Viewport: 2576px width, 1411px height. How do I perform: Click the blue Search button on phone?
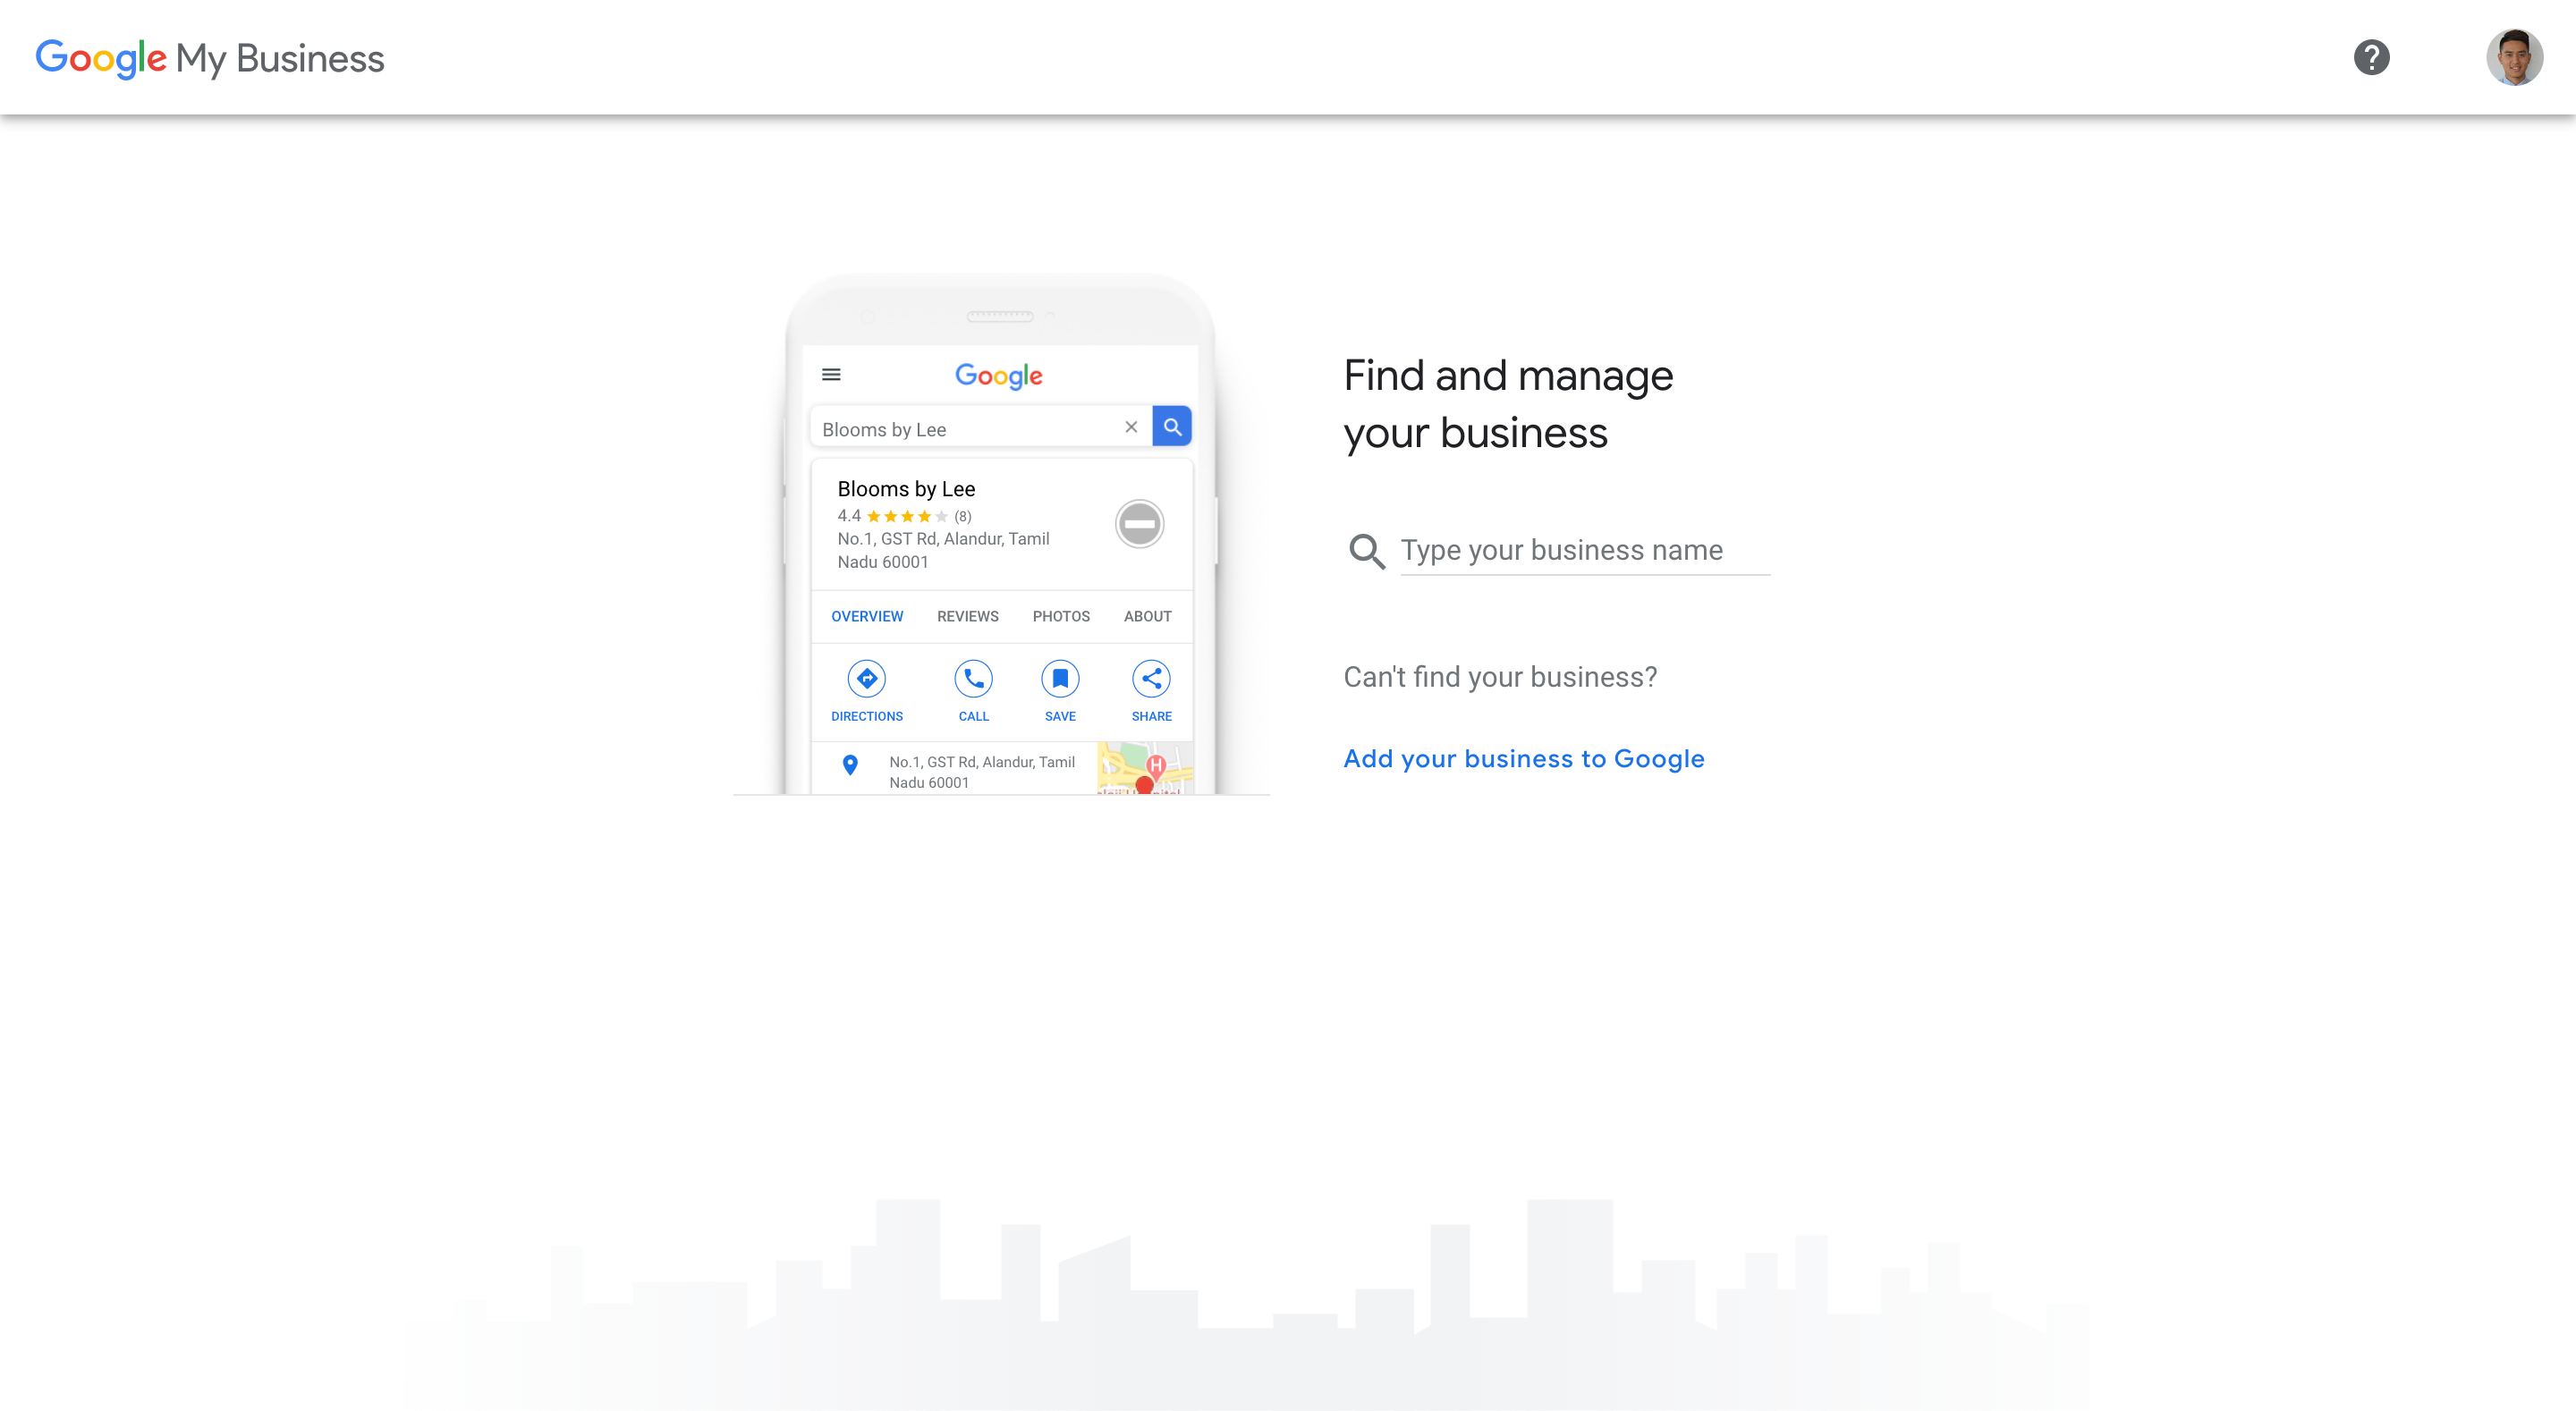[x=1172, y=427]
